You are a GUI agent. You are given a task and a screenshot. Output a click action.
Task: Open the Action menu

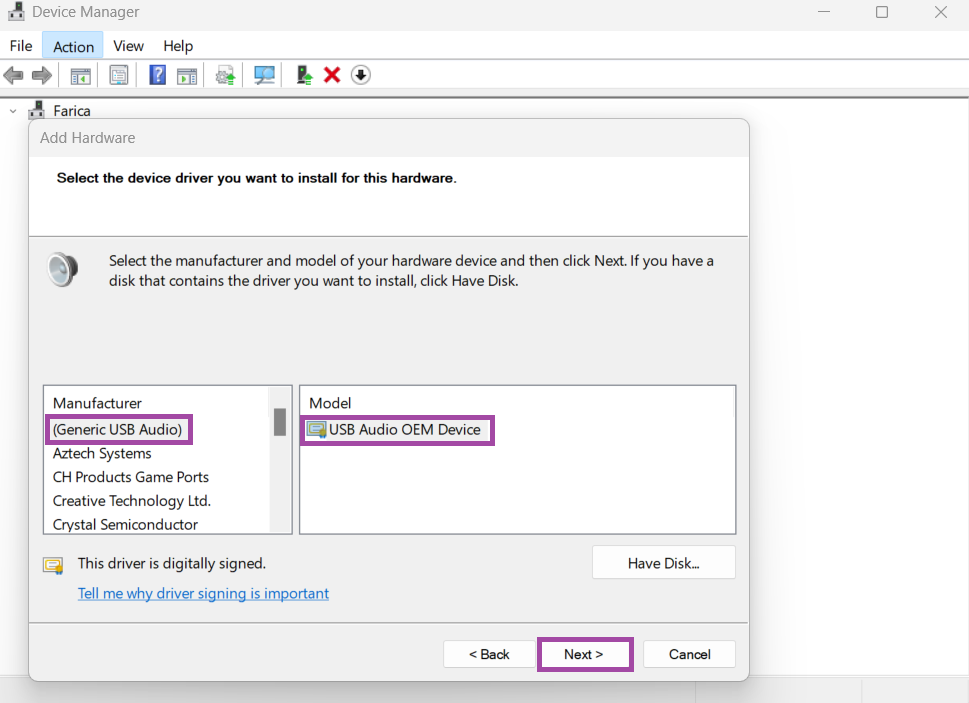(x=73, y=46)
